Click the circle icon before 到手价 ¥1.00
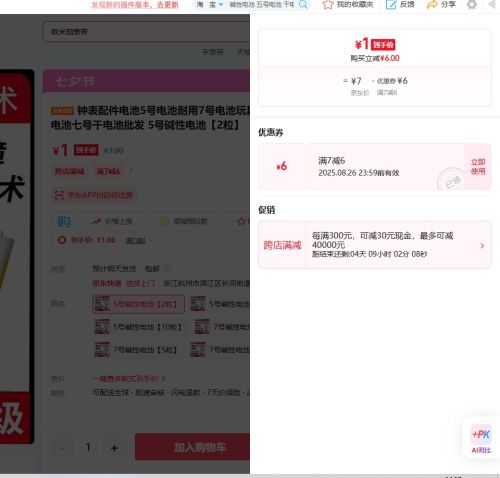This screenshot has width=500, height=478. point(62,240)
